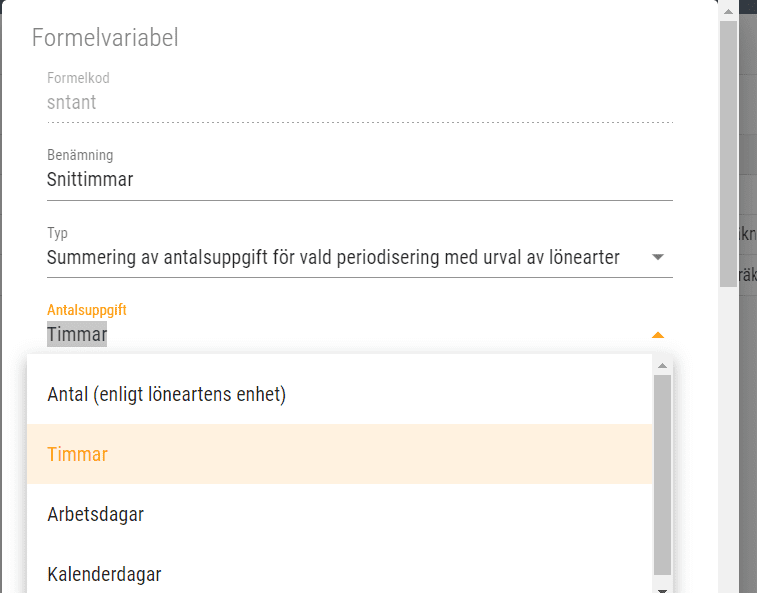Click the option list's scroll-down arrow

pos(662,590)
